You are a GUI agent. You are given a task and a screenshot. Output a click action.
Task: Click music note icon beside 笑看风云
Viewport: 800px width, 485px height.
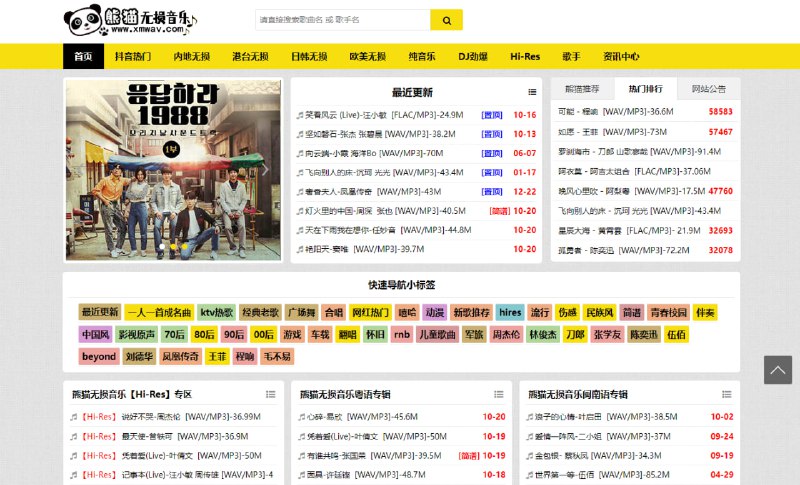[x=299, y=115]
